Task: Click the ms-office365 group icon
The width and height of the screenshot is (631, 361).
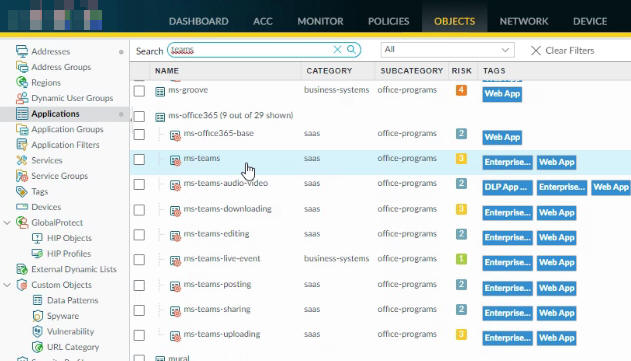Action: (160, 117)
